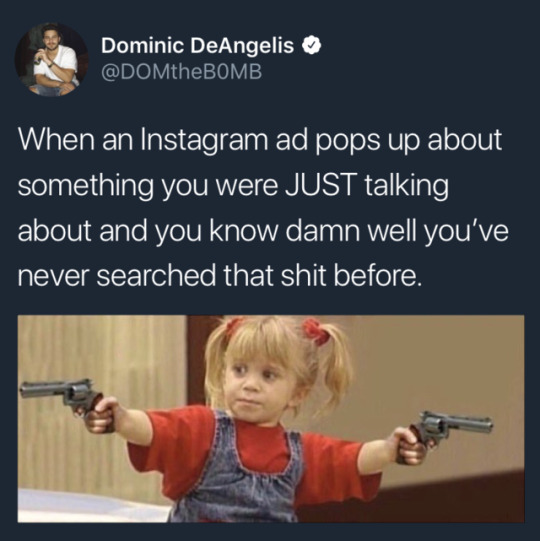This screenshot has height=541, width=540.
Task: Open the Dominic DeAngelis display name
Action: (x=197, y=46)
